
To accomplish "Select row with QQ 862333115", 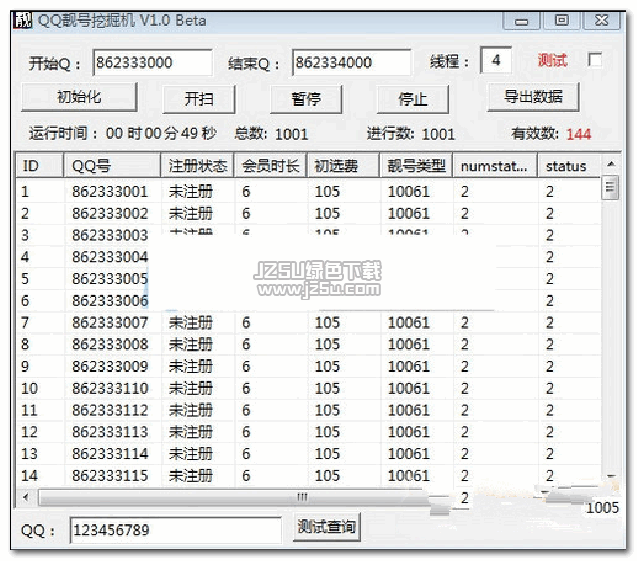I will click(308, 475).
